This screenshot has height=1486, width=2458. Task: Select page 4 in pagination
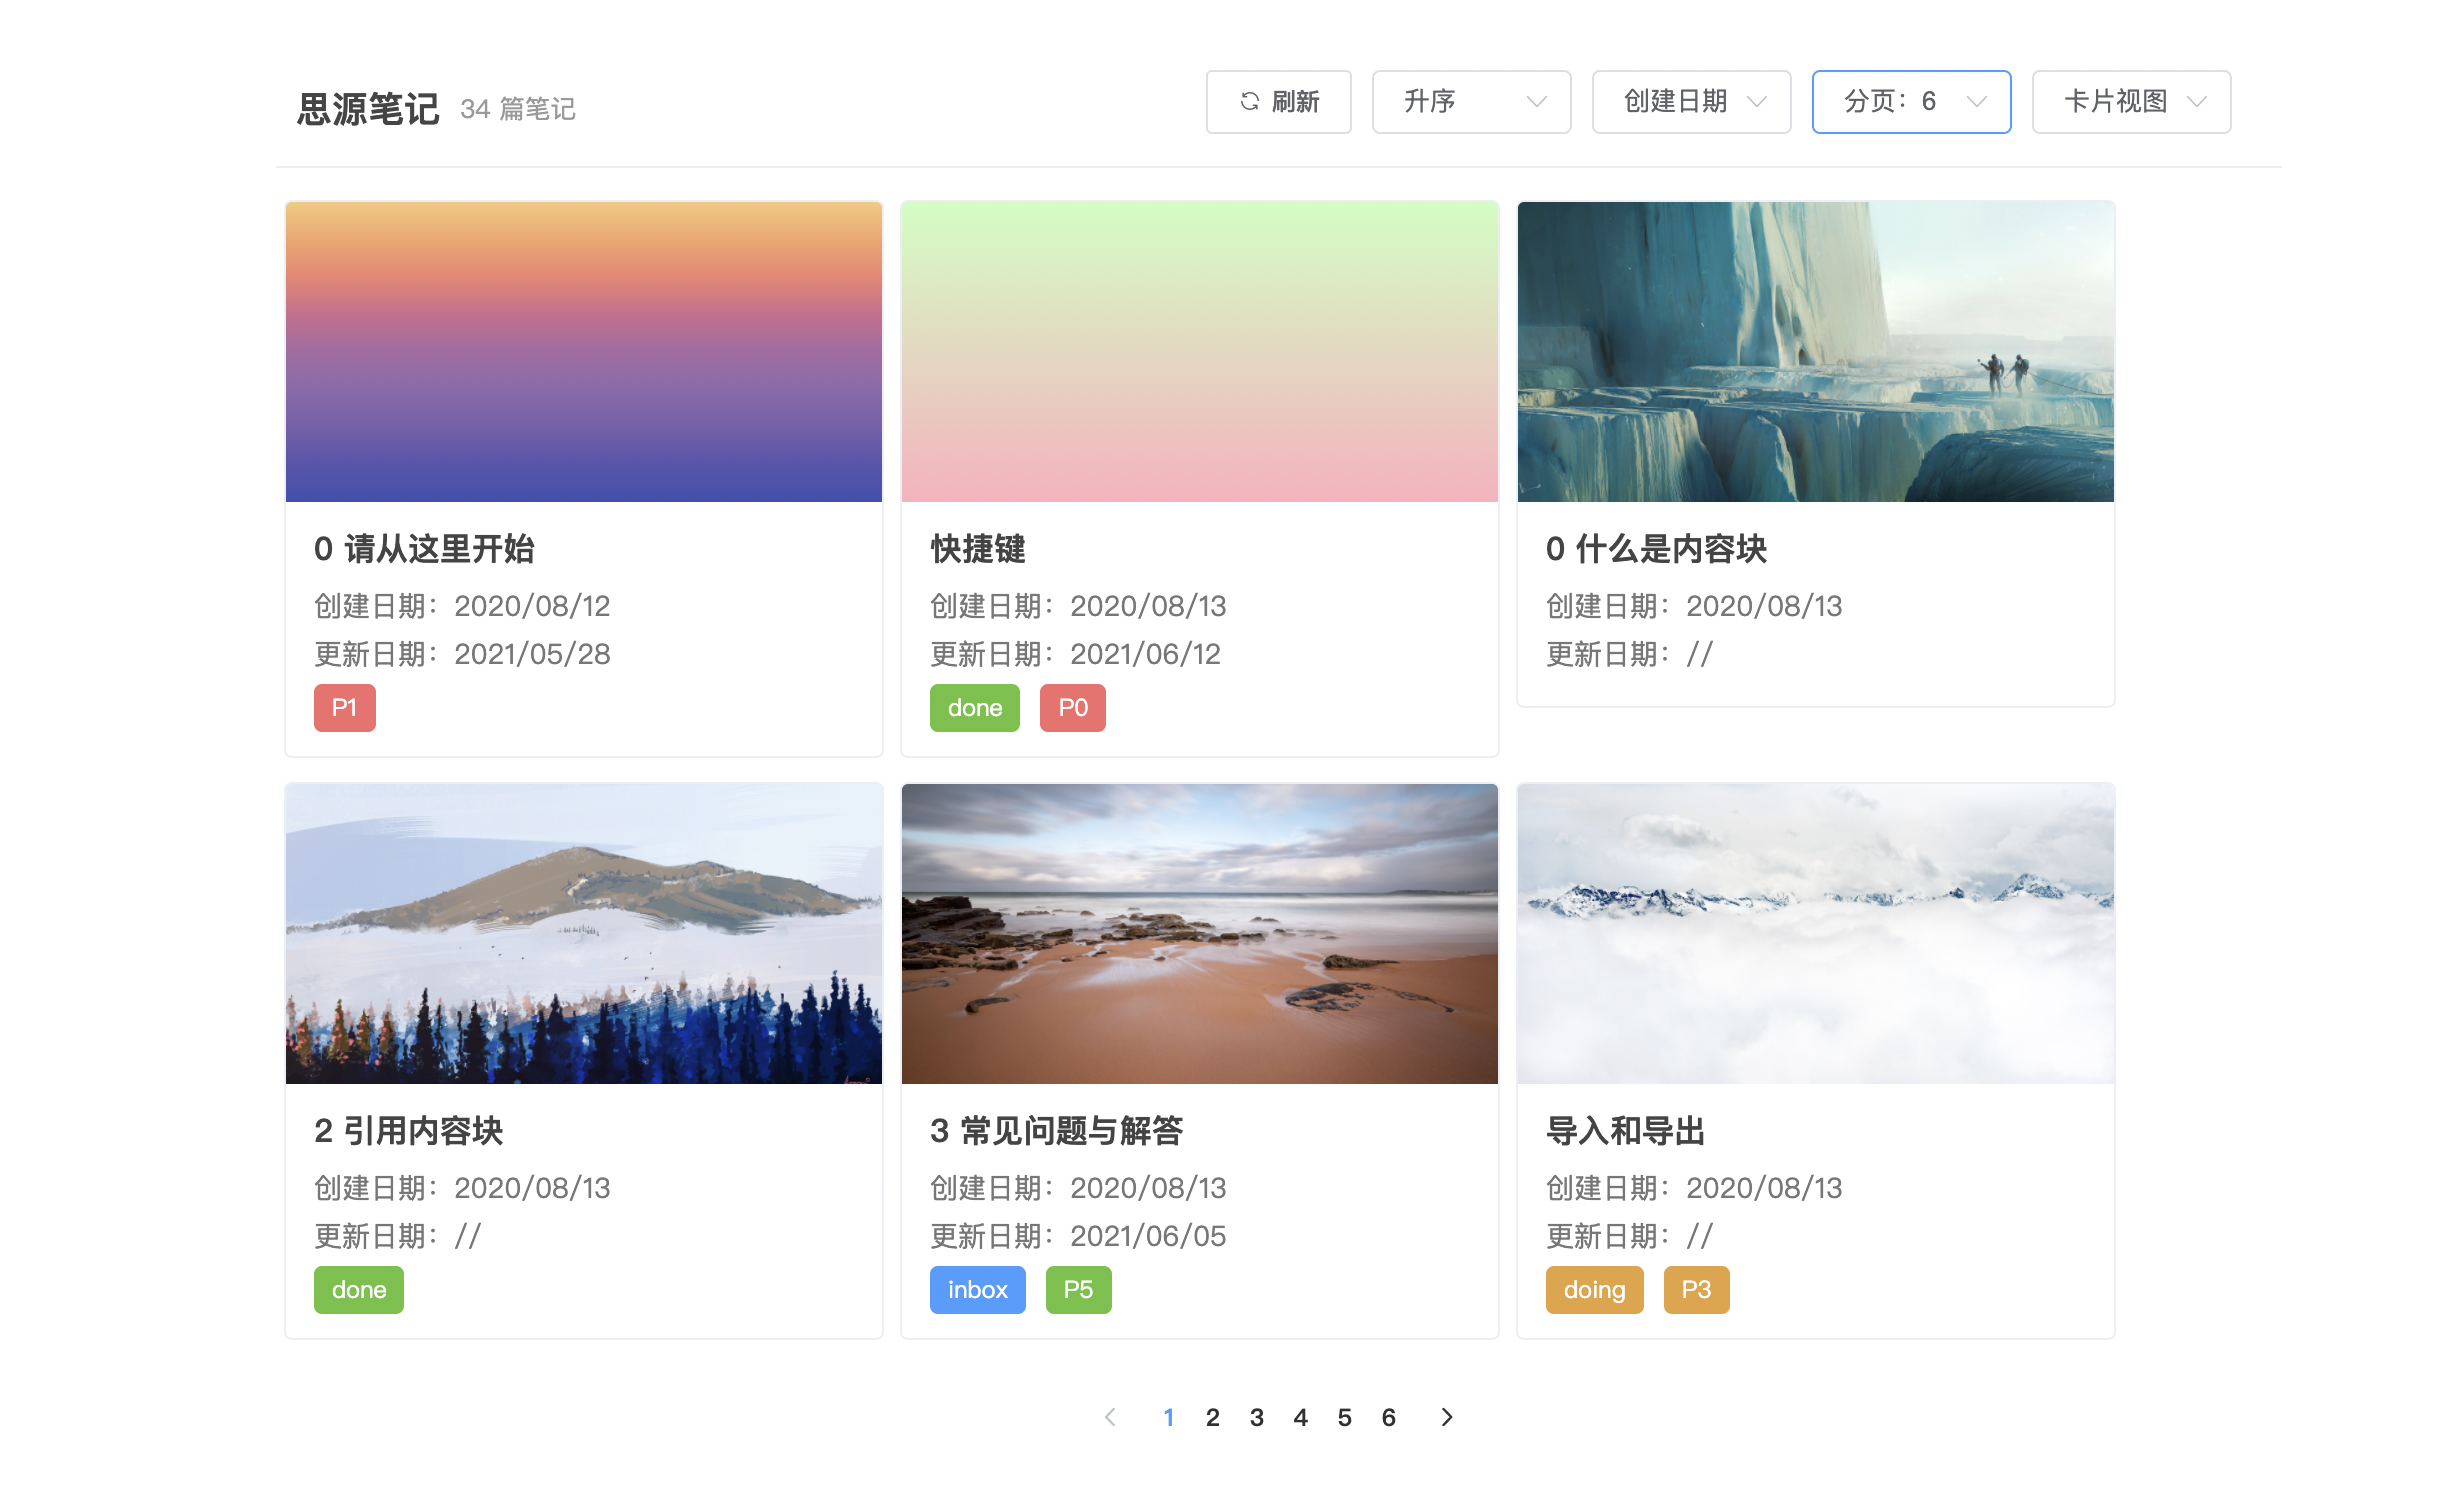coord(1300,1417)
